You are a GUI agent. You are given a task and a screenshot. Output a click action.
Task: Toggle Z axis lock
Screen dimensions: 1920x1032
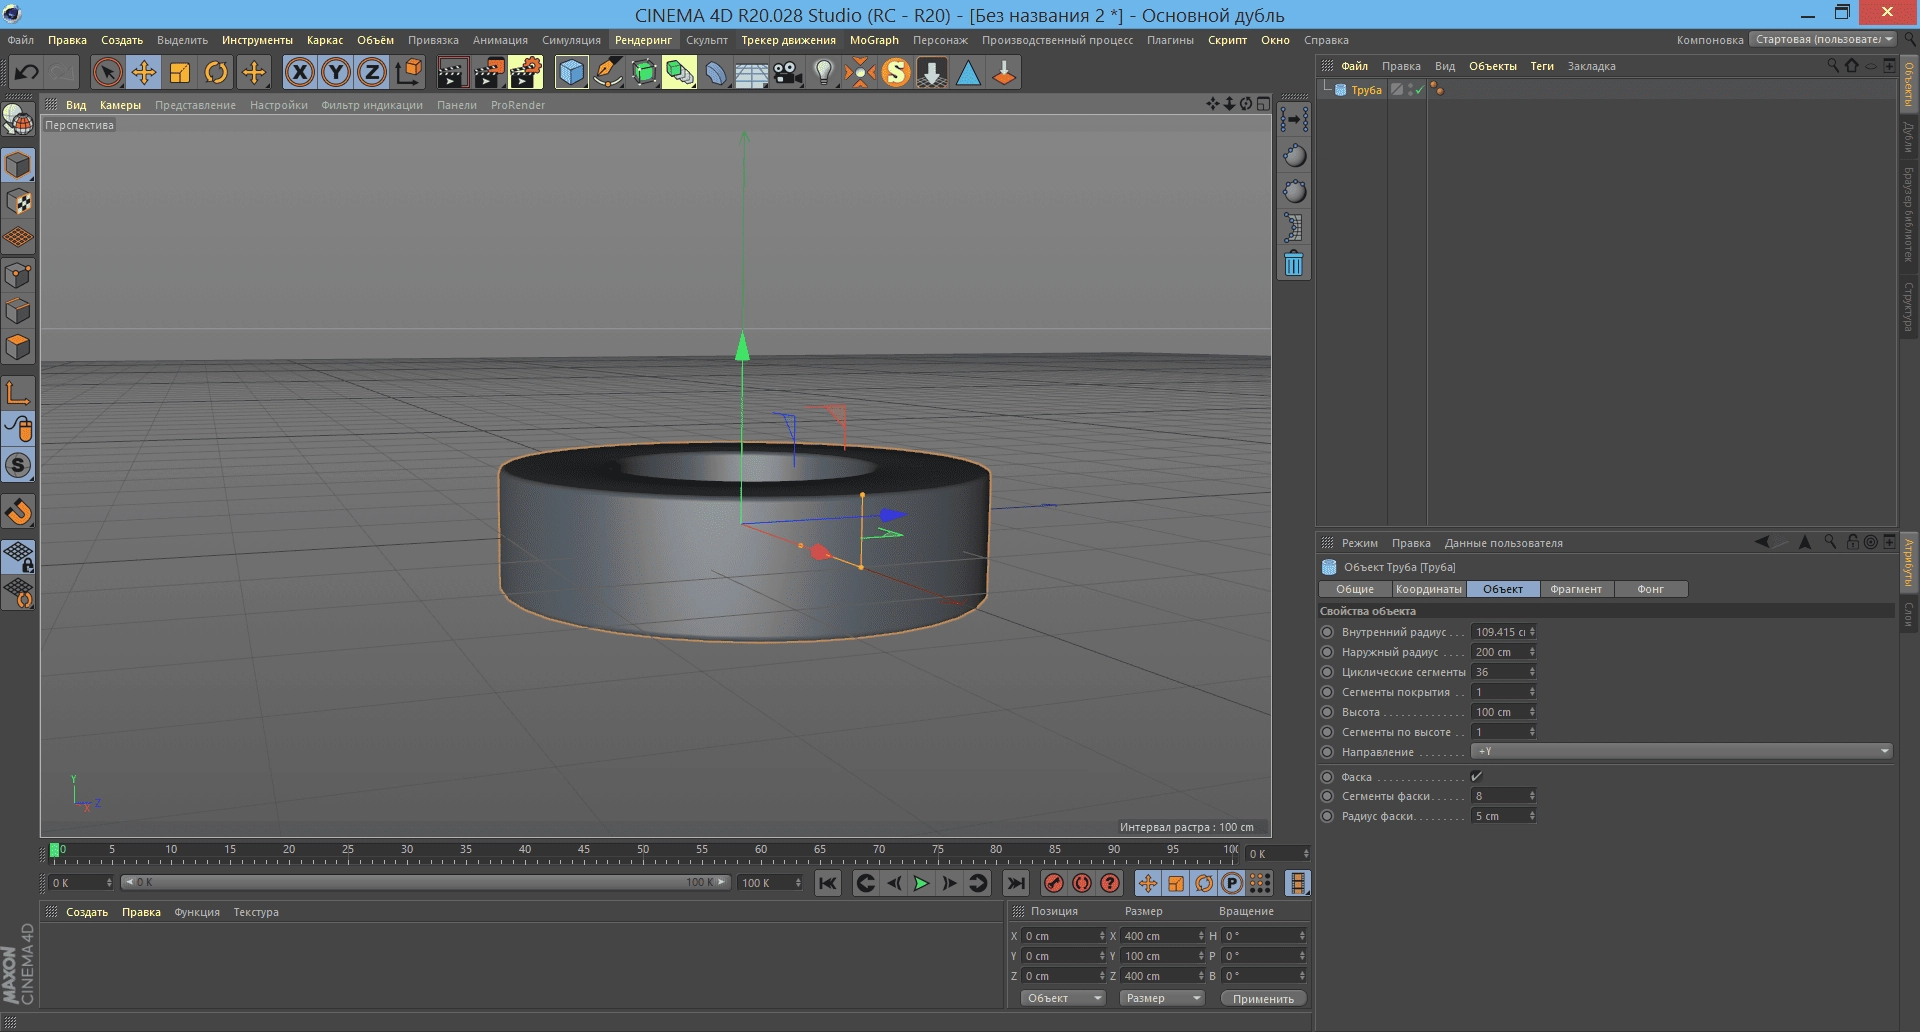point(372,72)
